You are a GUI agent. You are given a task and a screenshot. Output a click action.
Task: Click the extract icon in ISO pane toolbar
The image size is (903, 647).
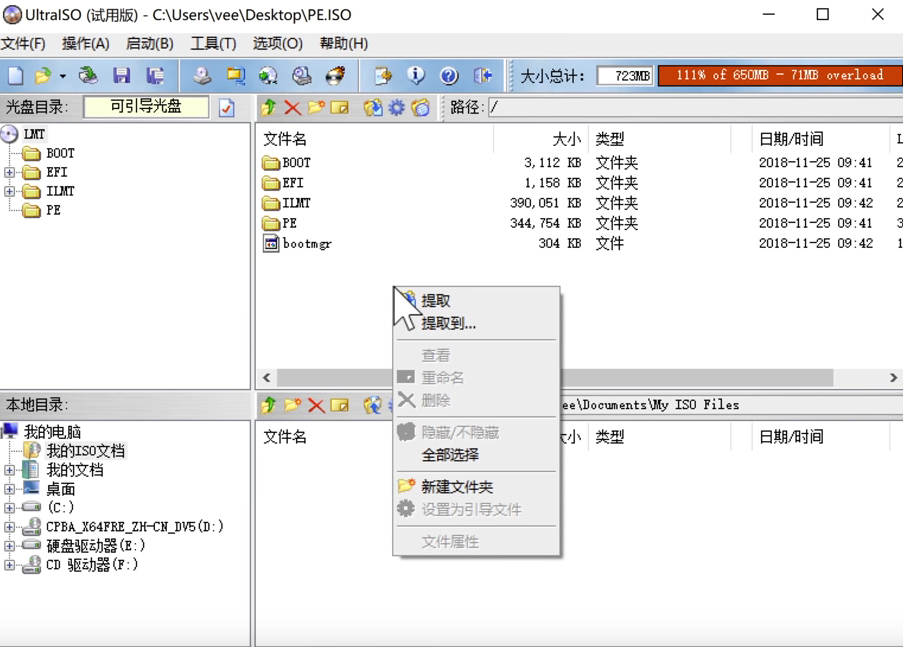[373, 108]
